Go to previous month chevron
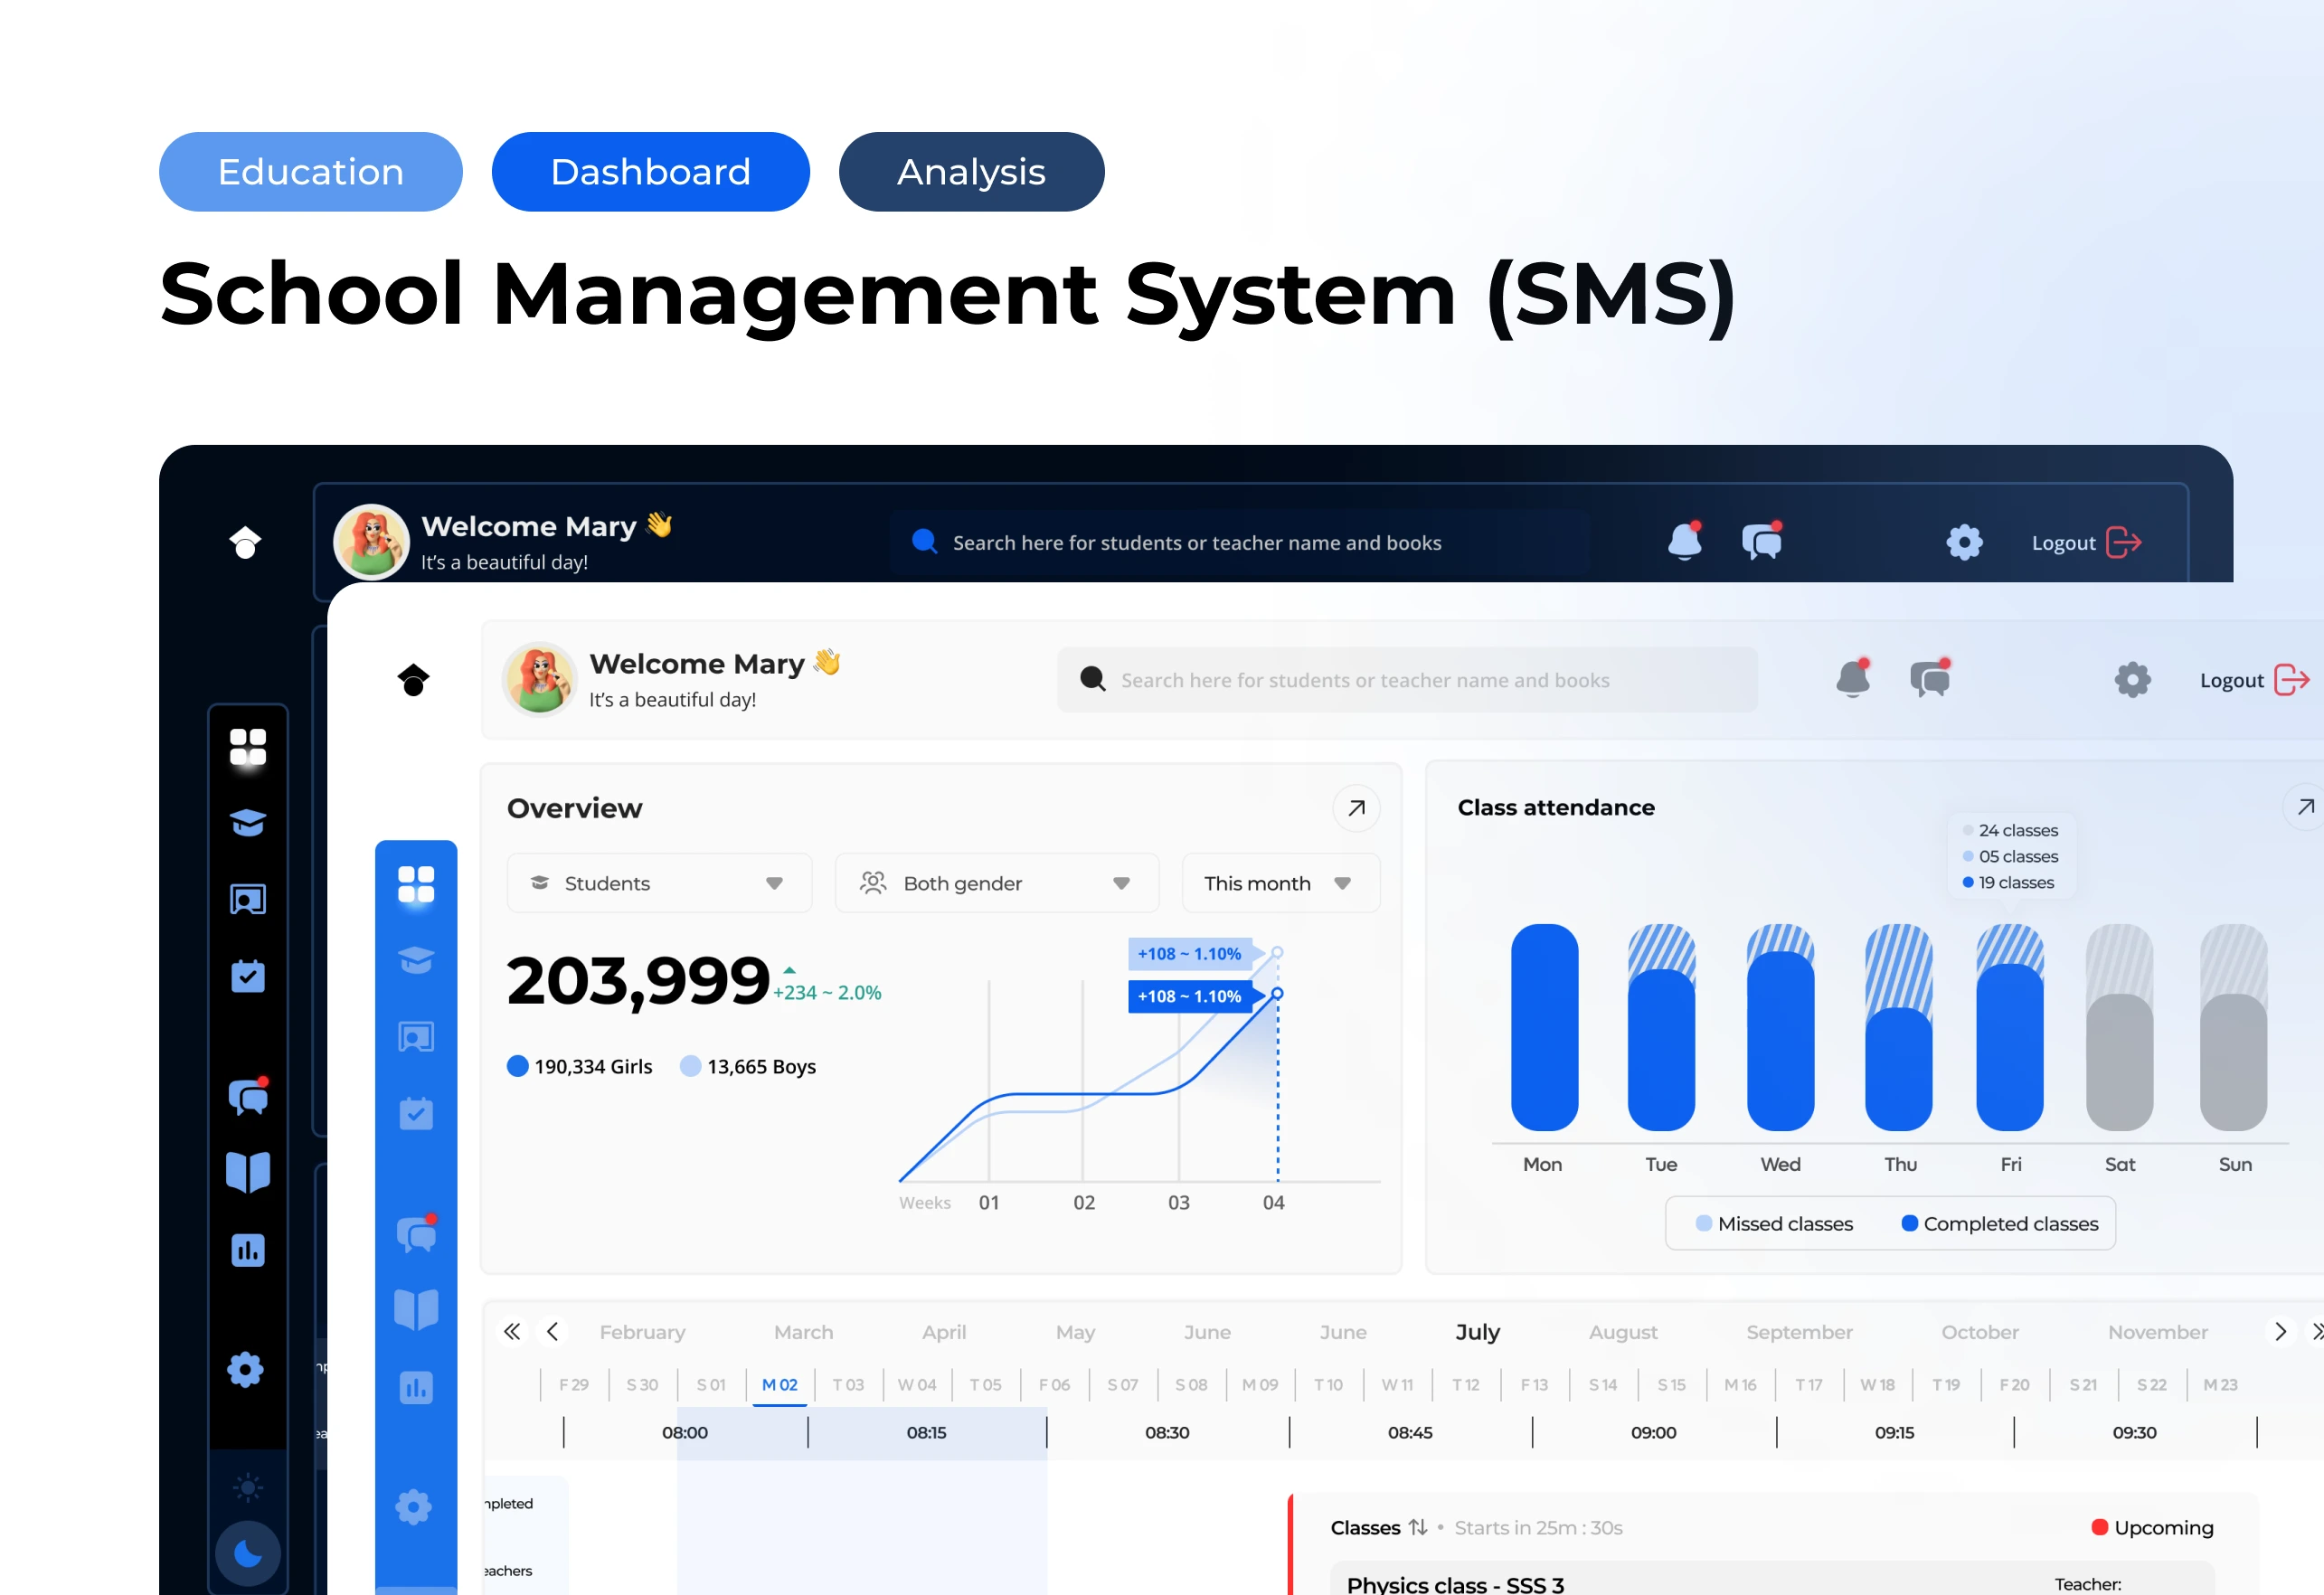The image size is (2324, 1595). pos(552,1331)
